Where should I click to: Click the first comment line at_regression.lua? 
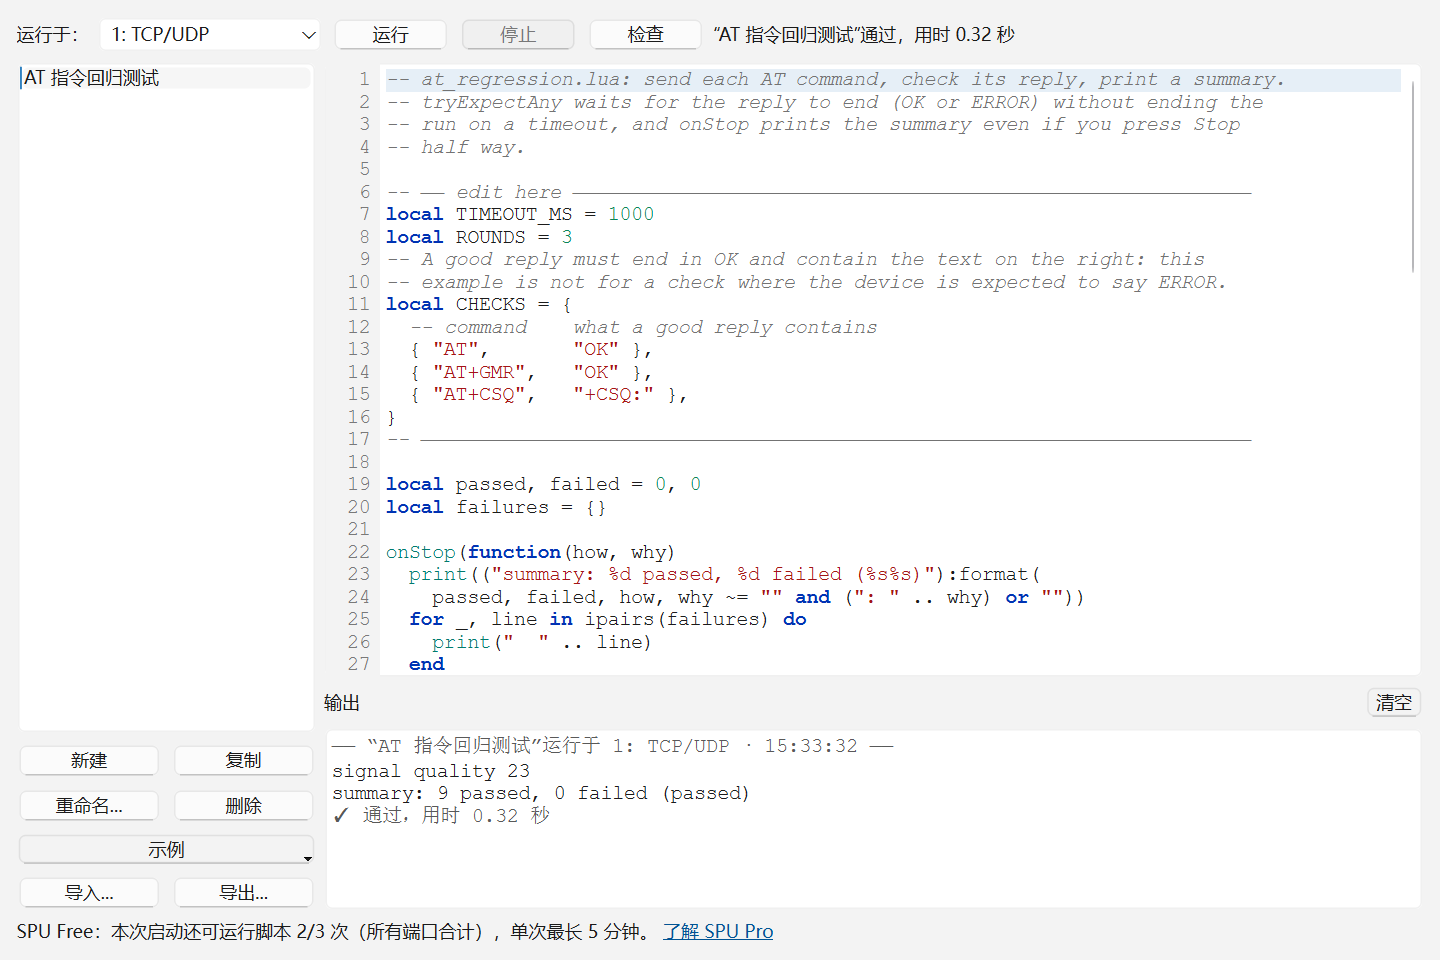click(835, 79)
